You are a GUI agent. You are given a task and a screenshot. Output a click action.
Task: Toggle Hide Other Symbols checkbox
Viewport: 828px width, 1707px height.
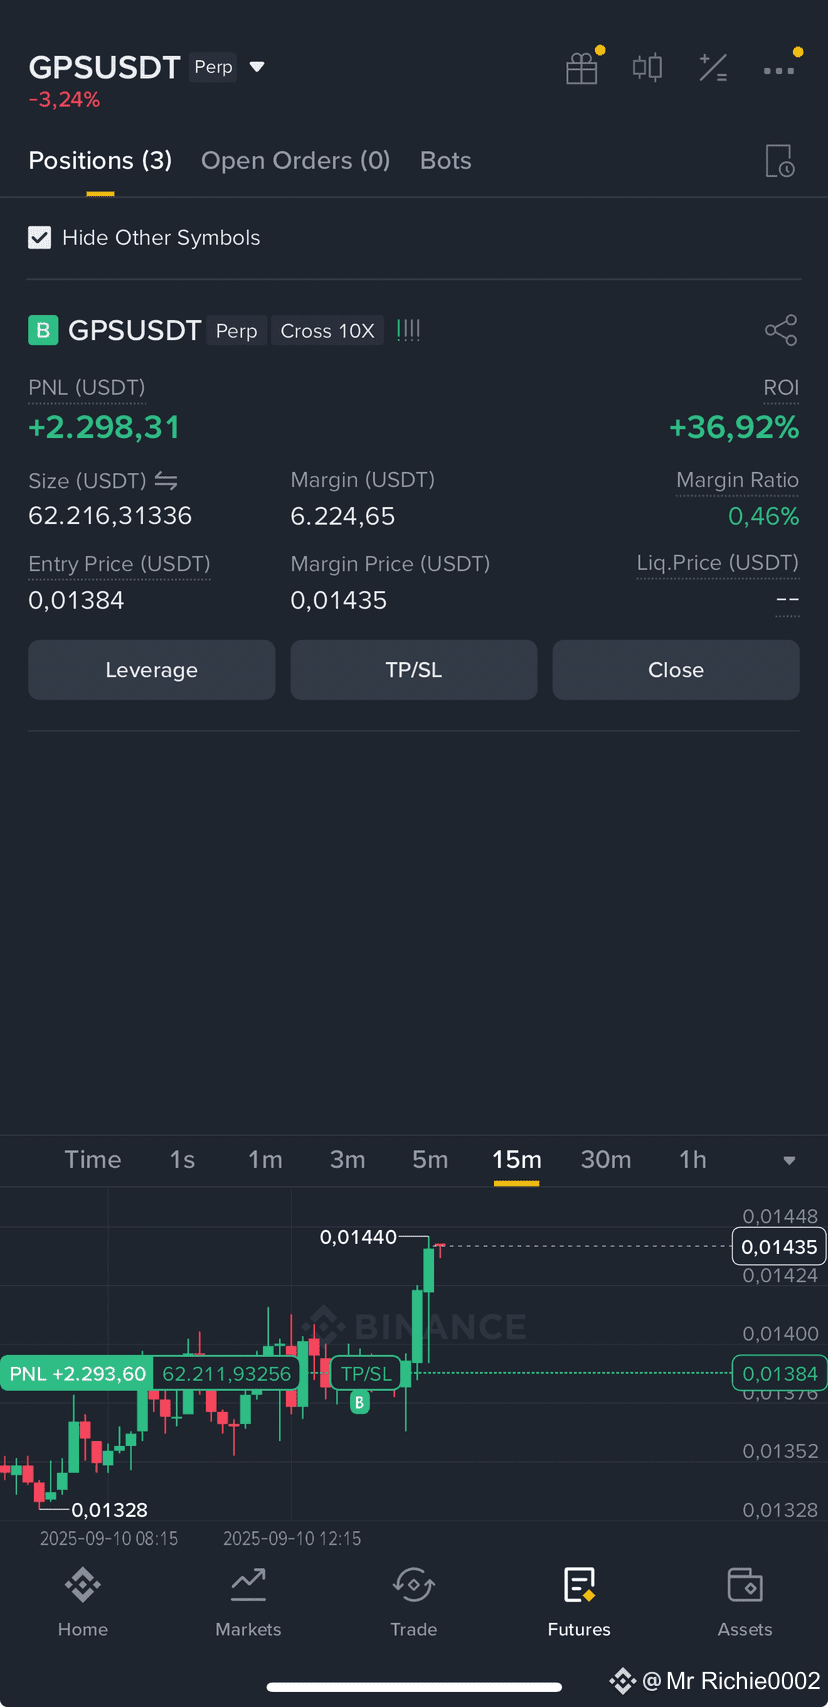(40, 238)
